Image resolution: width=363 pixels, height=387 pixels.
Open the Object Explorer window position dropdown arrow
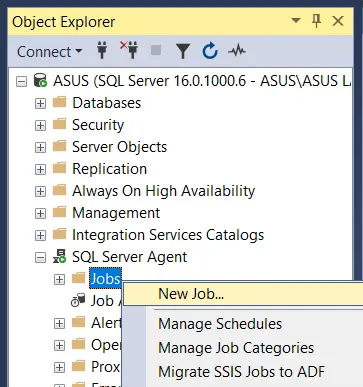[296, 21]
